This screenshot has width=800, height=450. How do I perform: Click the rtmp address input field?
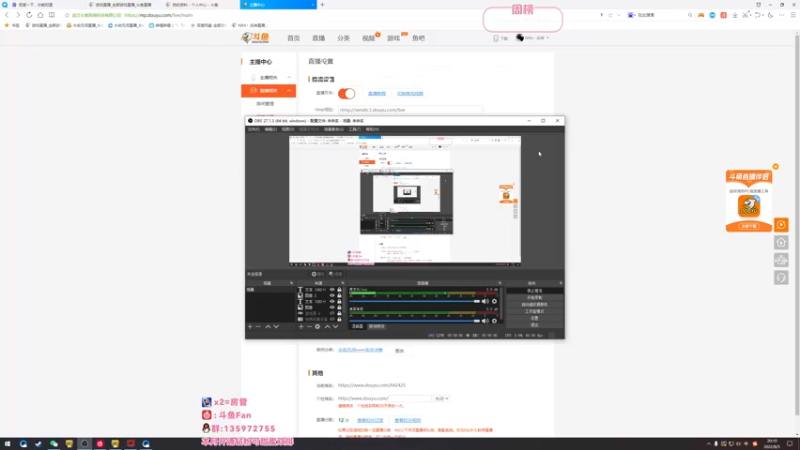[410, 110]
